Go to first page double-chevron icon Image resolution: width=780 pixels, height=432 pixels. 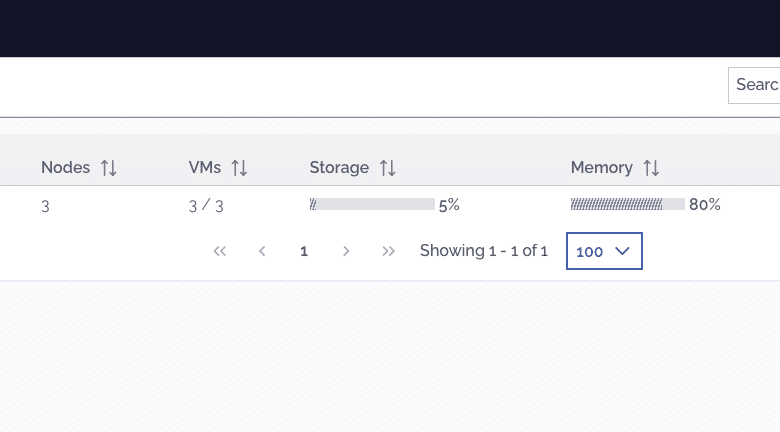coord(220,251)
